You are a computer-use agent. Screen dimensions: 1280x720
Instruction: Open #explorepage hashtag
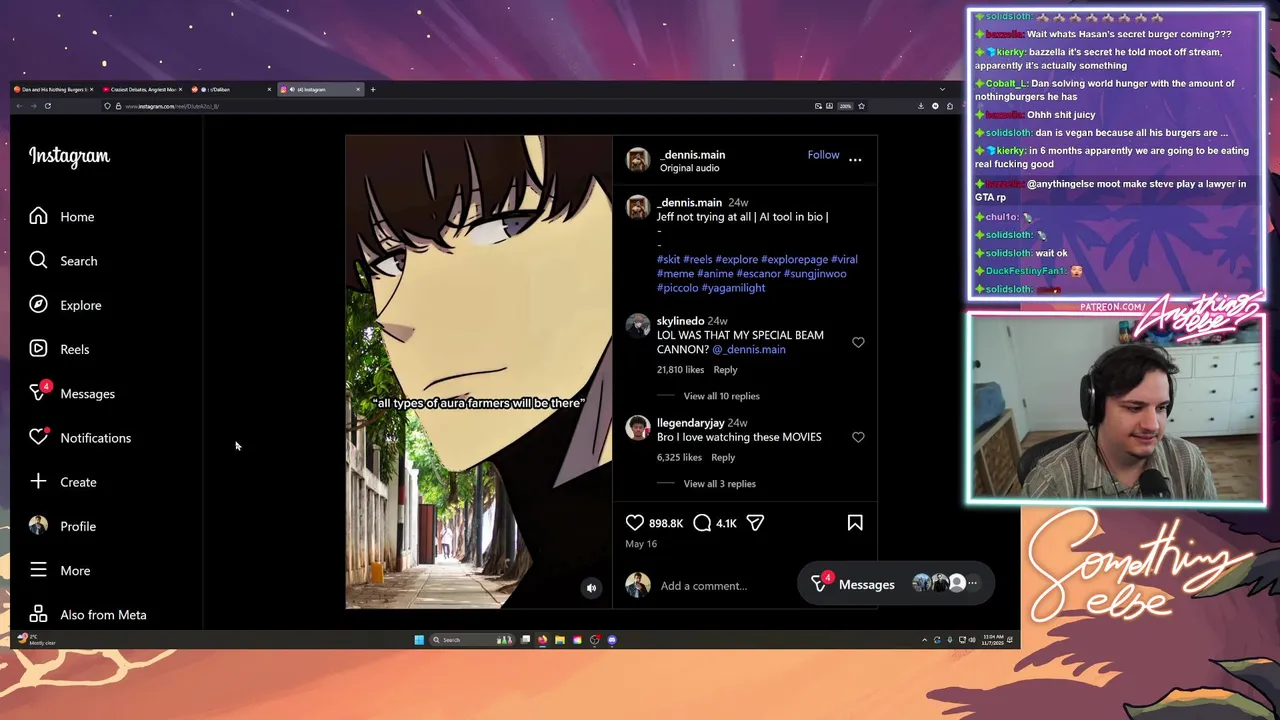[794, 260]
